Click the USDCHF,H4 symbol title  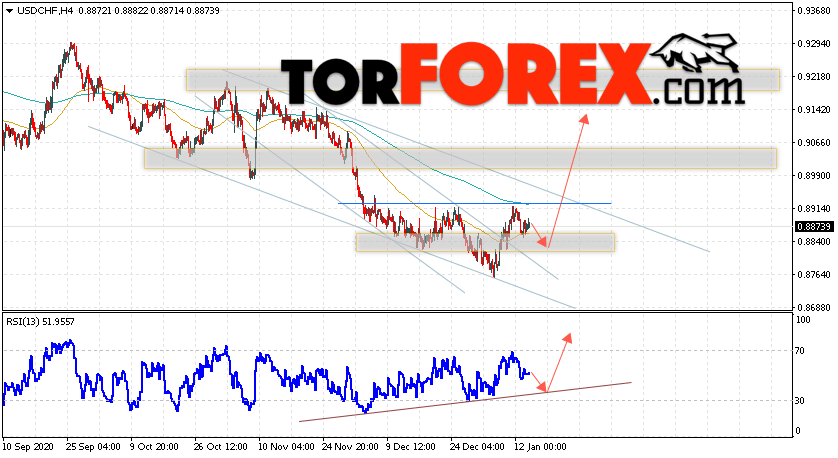coord(45,11)
